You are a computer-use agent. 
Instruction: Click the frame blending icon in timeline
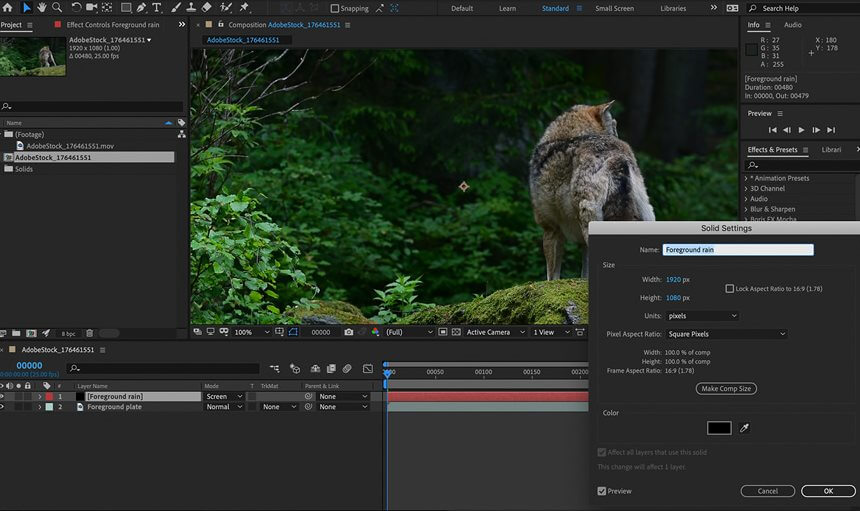click(331, 368)
